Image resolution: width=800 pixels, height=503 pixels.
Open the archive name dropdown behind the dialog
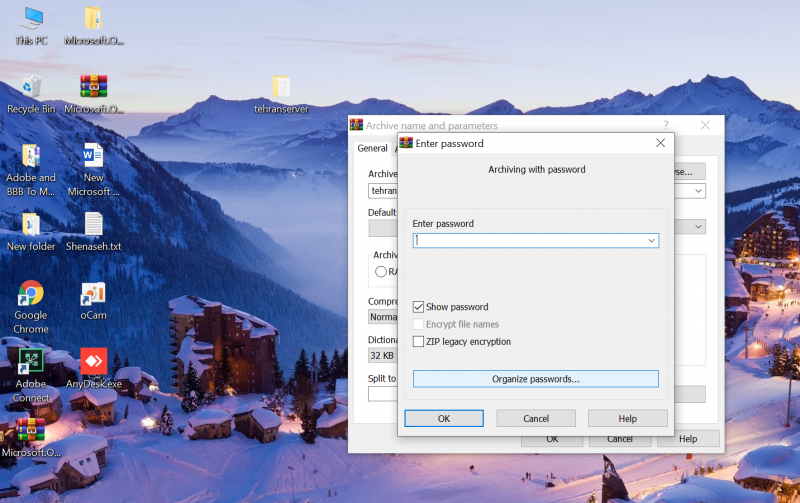click(699, 190)
